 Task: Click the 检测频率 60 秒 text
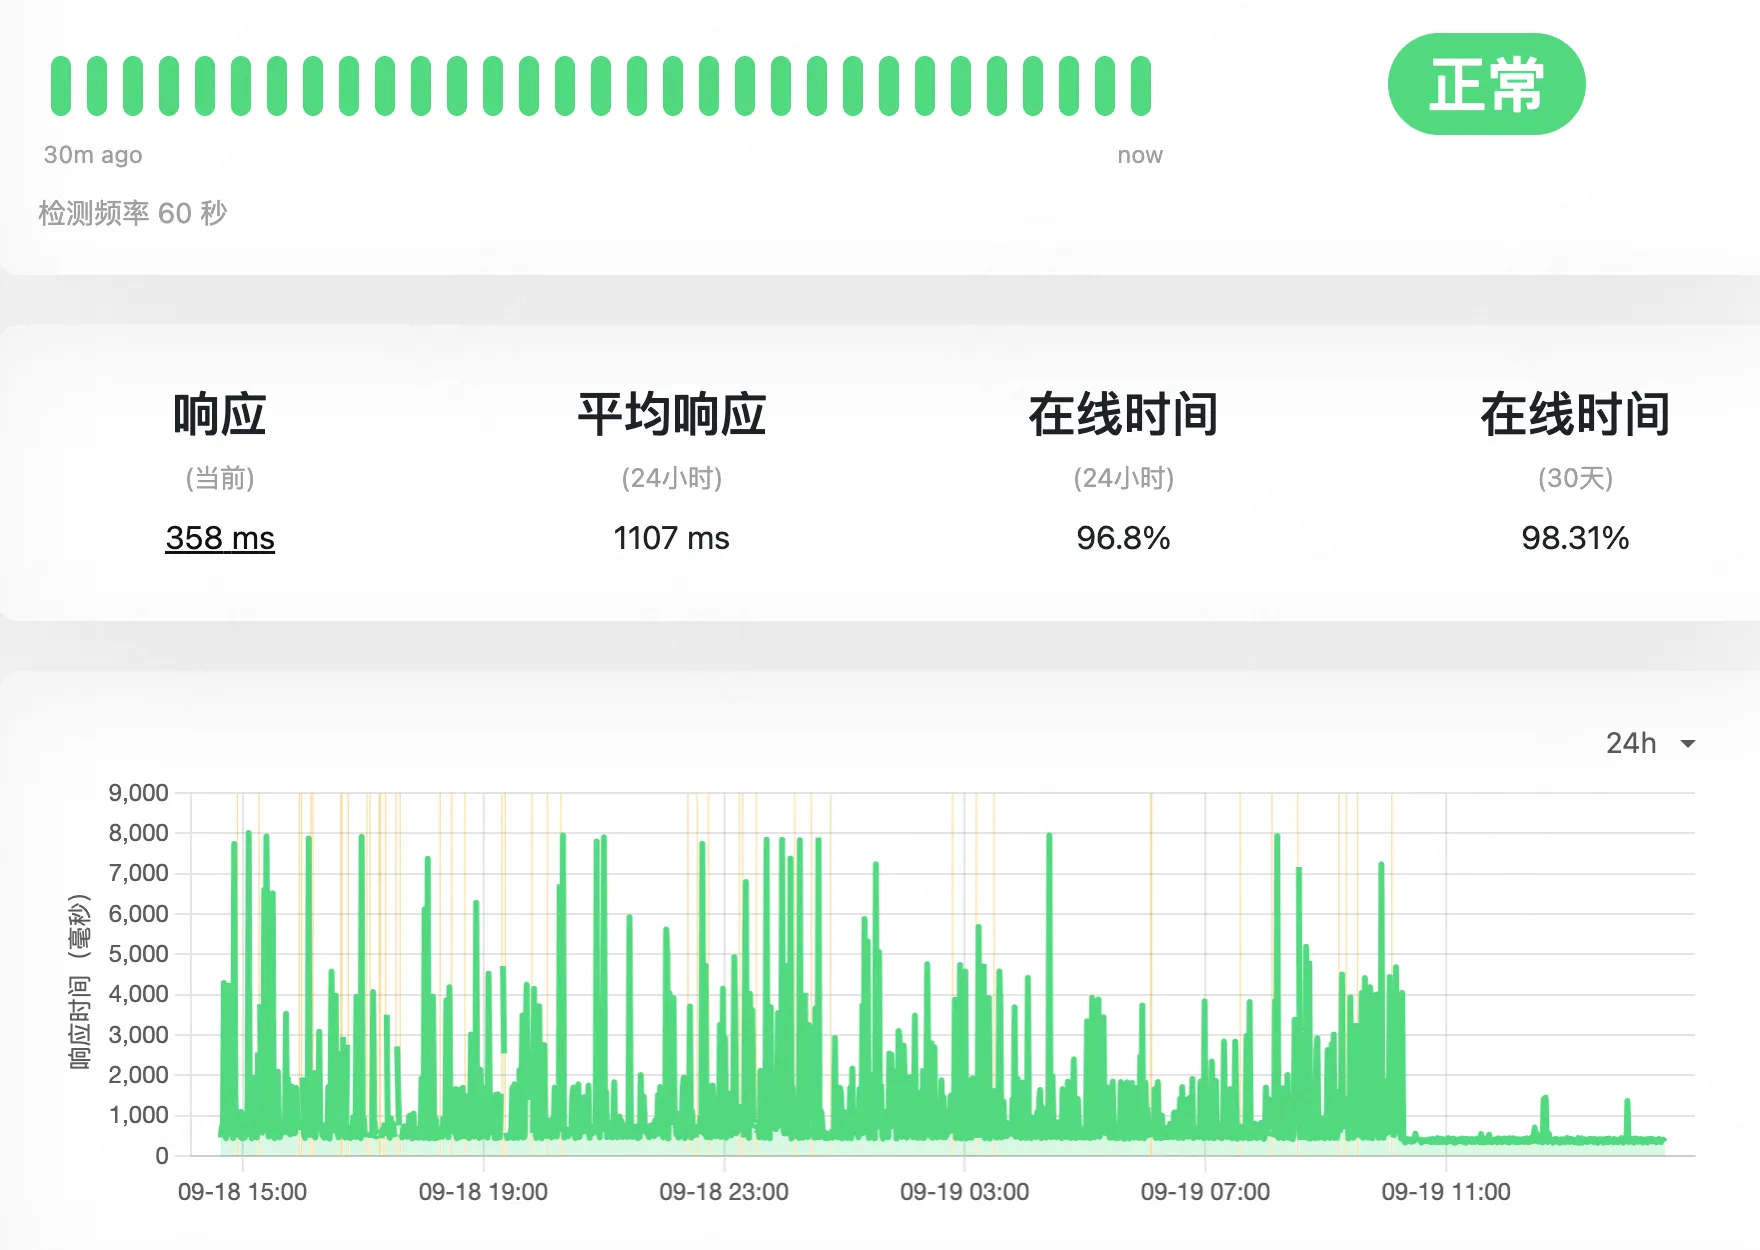133,213
